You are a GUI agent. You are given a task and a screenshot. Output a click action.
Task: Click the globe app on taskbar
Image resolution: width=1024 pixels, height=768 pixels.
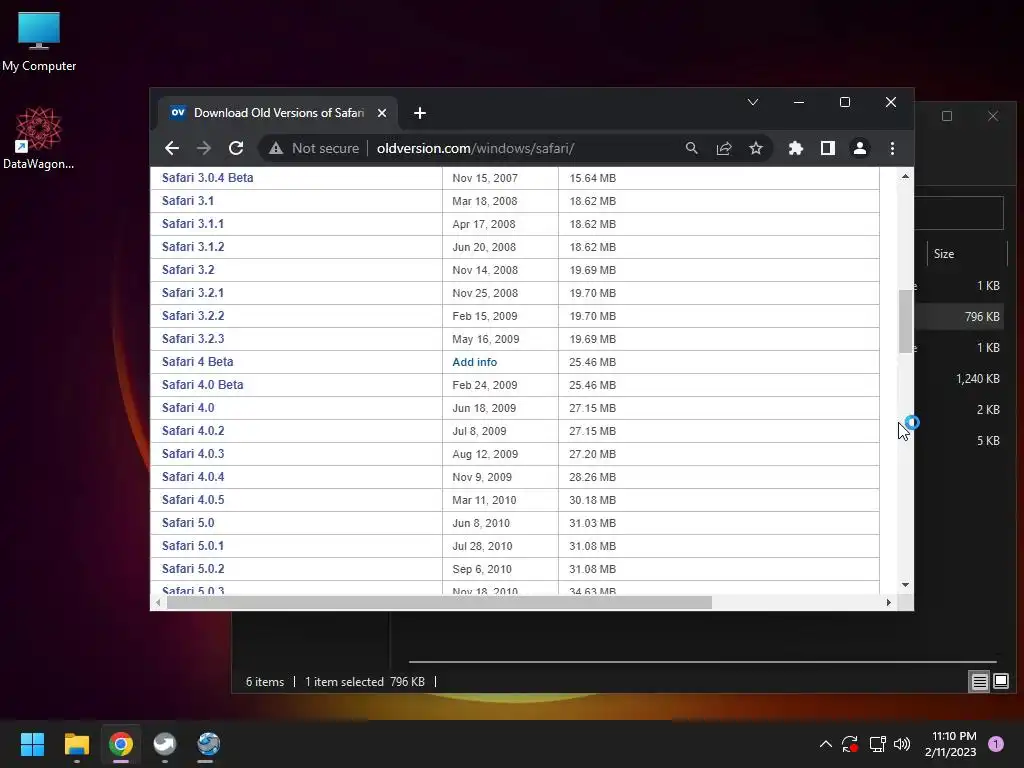coord(209,744)
